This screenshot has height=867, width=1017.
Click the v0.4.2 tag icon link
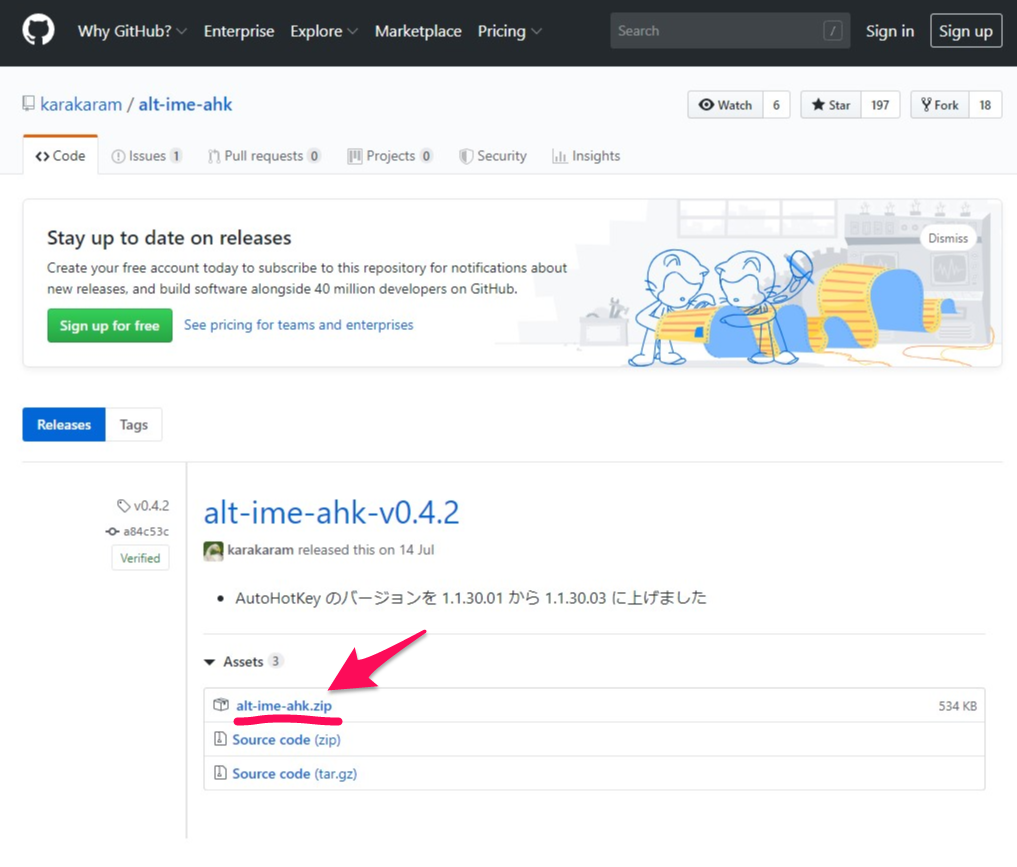143,506
